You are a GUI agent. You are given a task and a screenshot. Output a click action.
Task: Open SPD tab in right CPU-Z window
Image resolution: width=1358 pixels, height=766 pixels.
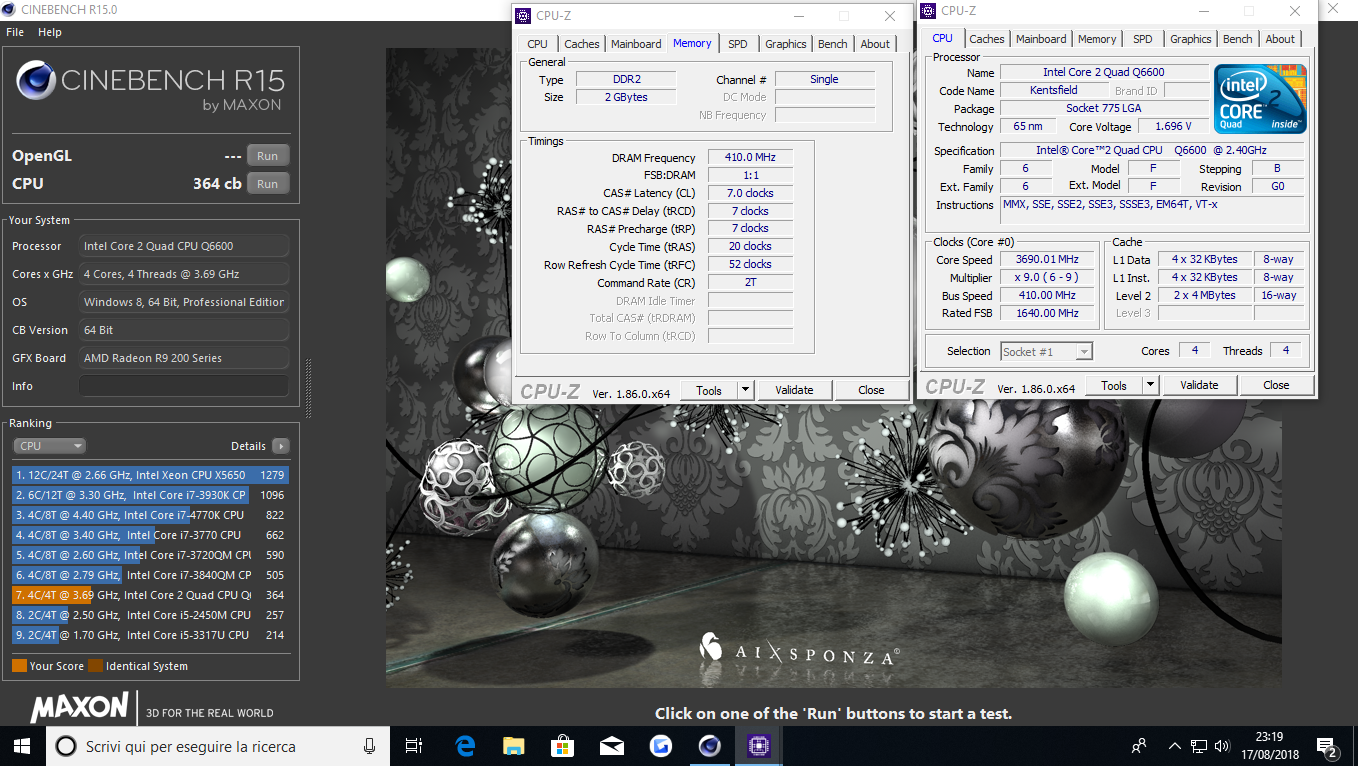(x=1143, y=39)
